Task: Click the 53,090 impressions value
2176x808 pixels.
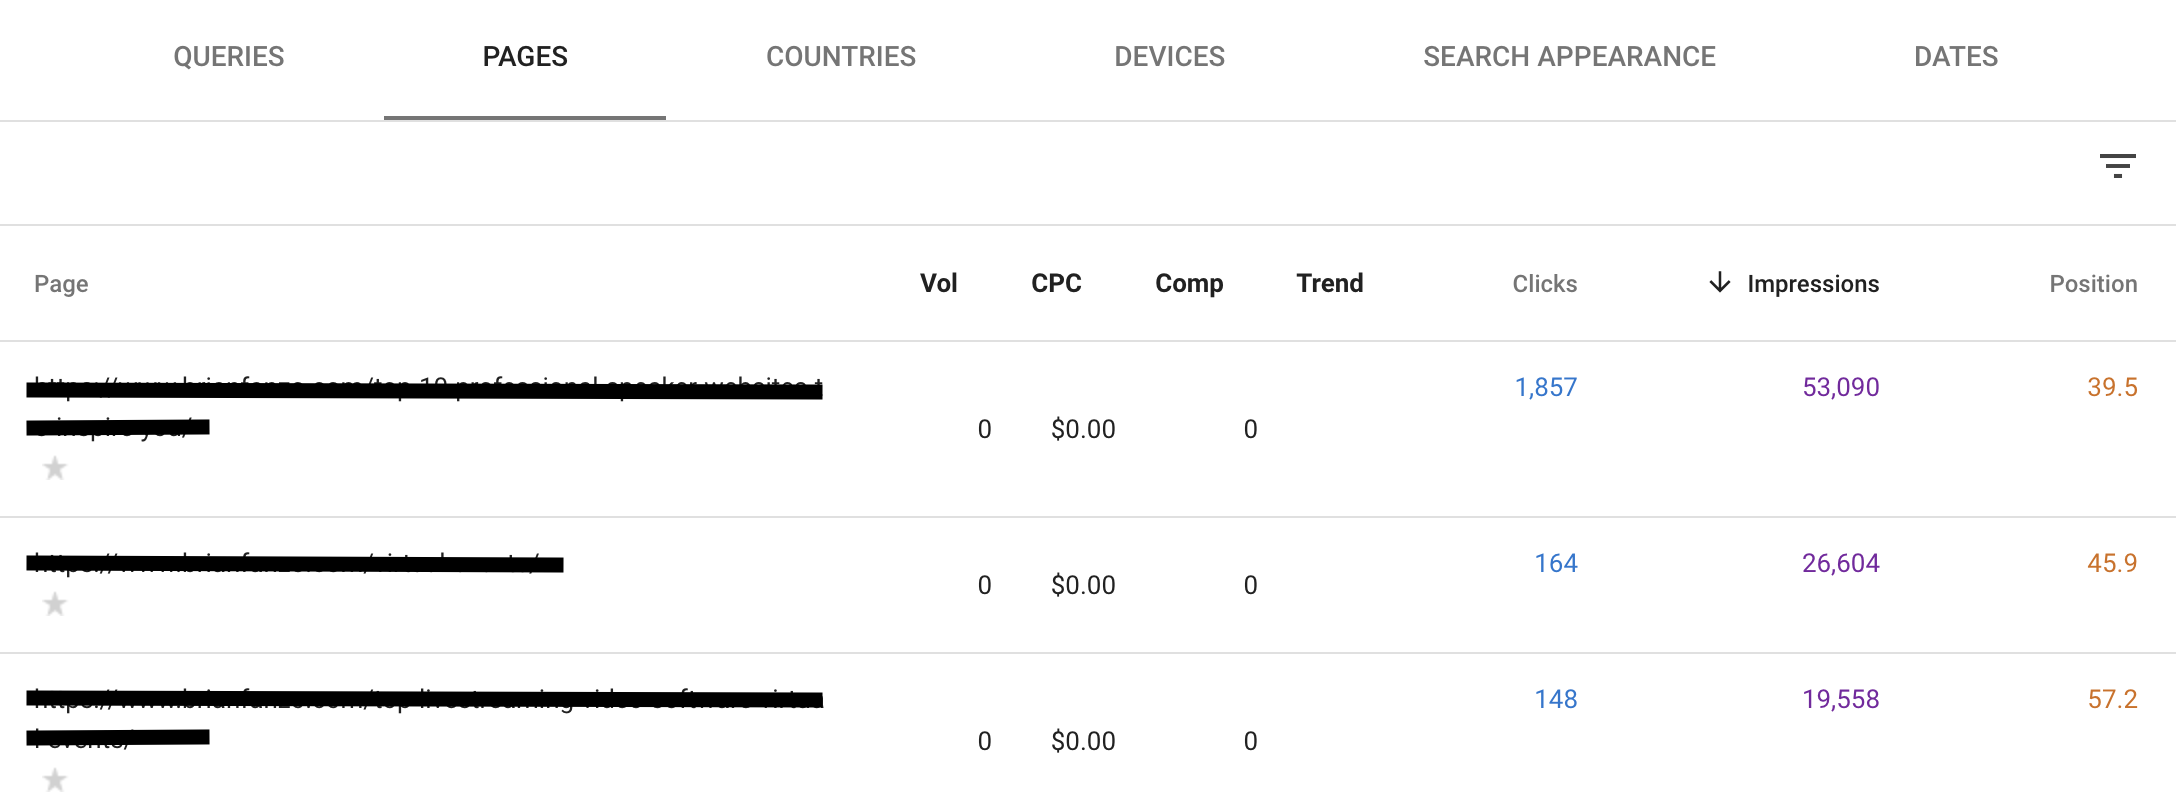Action: pyautogui.click(x=1839, y=387)
